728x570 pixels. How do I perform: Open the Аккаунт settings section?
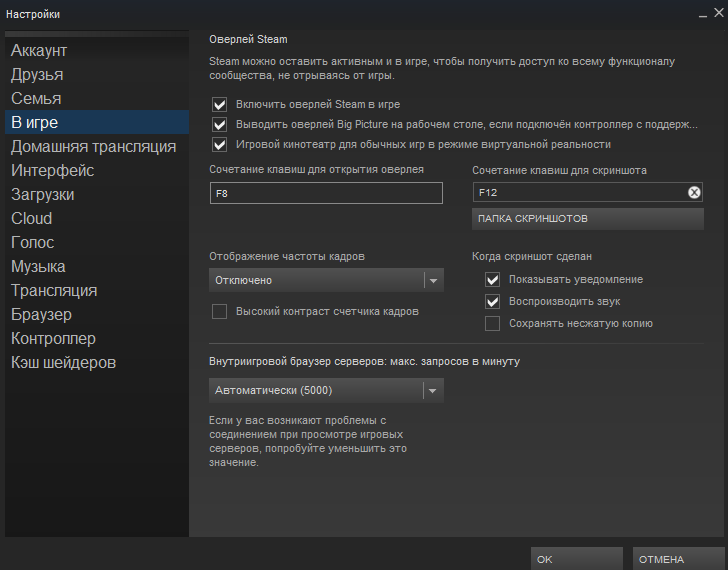(97, 50)
